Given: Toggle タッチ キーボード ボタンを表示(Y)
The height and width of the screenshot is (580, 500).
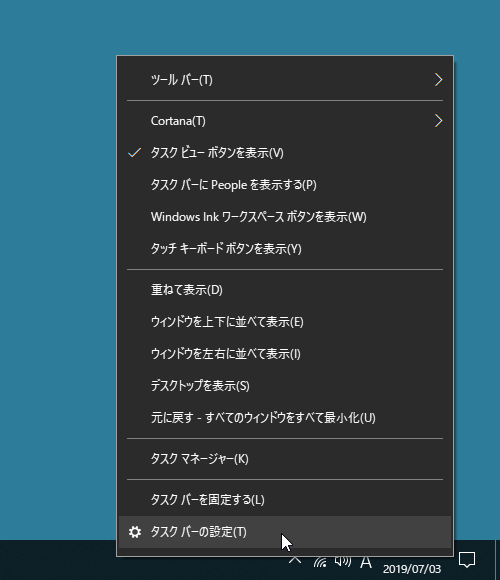Looking at the screenshot, I should (x=285, y=249).
